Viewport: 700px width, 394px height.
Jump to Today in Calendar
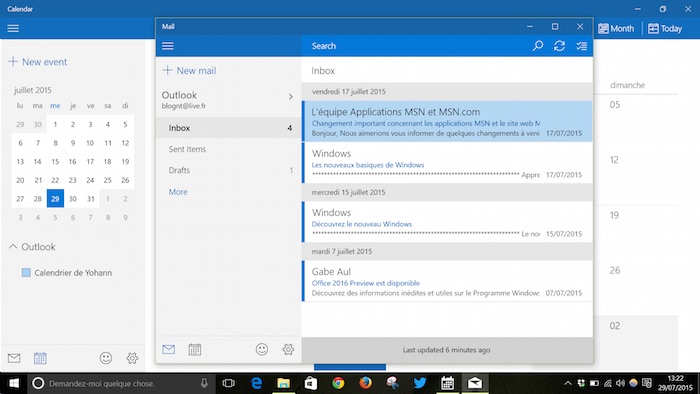click(665, 29)
